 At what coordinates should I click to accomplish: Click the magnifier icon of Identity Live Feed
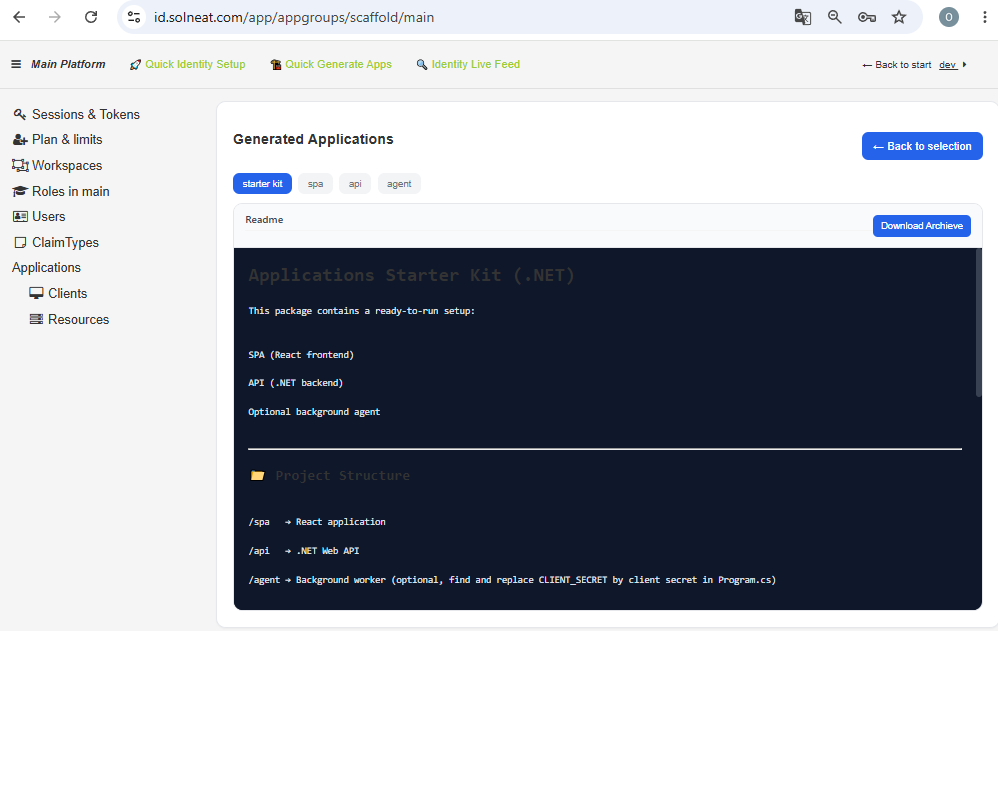(x=421, y=65)
